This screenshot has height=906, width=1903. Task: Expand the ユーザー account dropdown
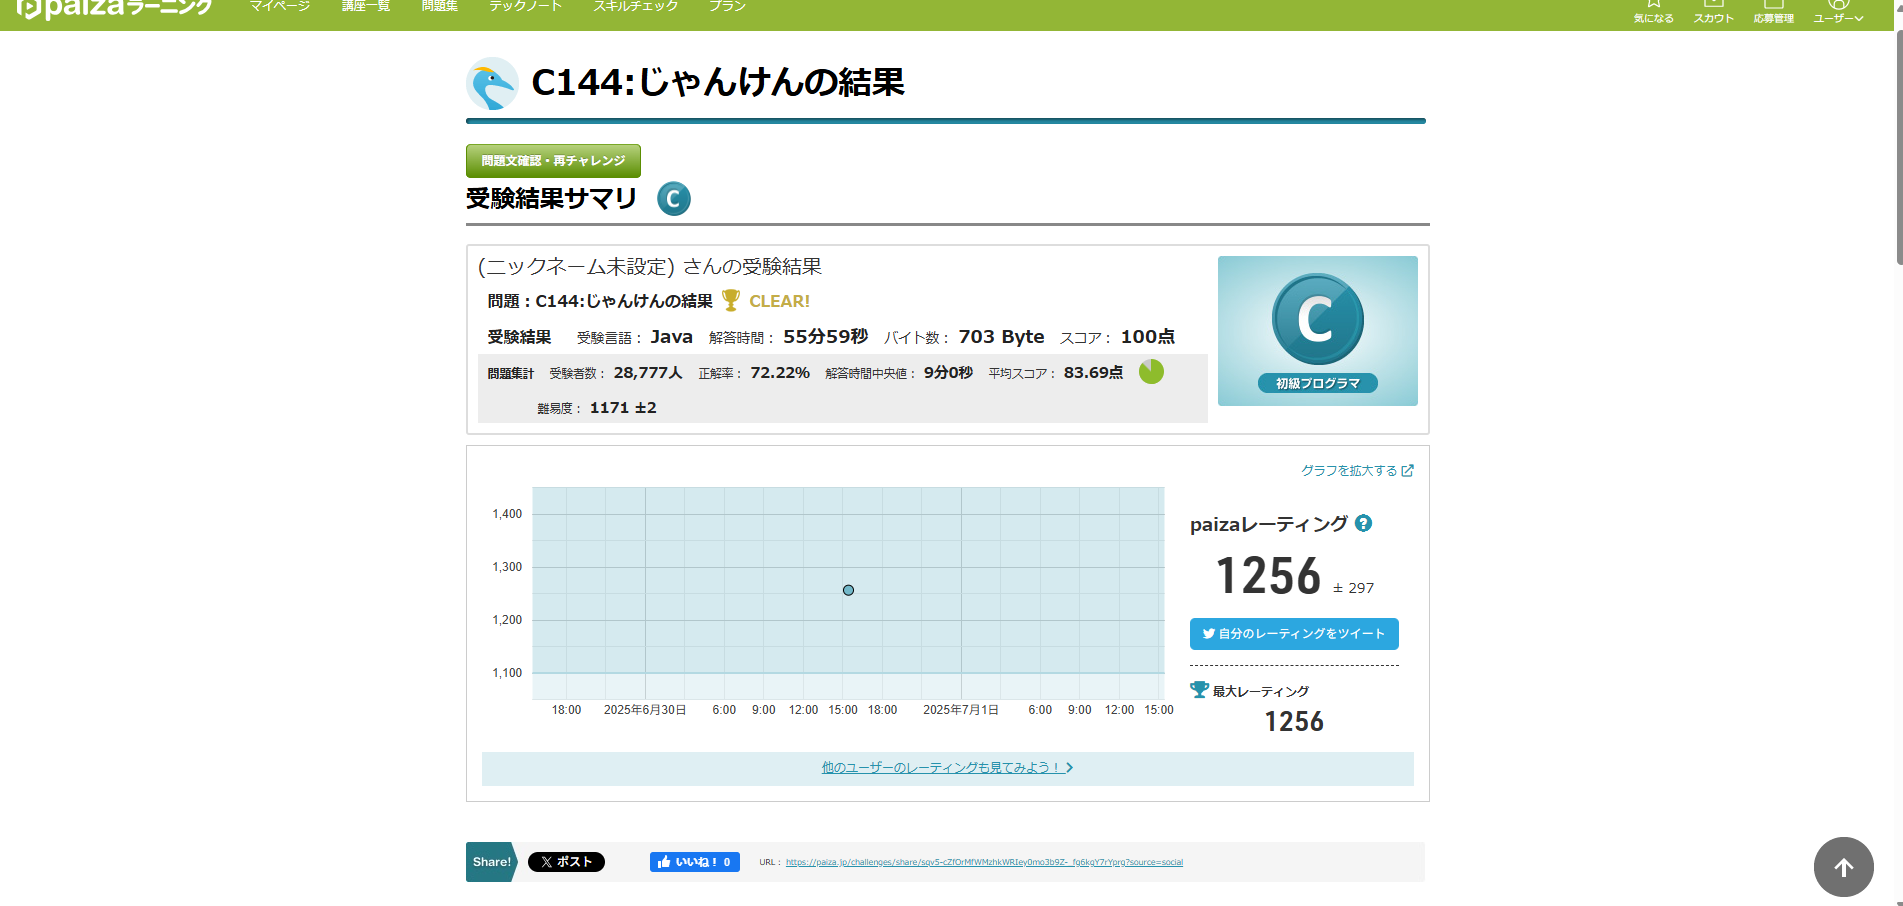[1838, 10]
